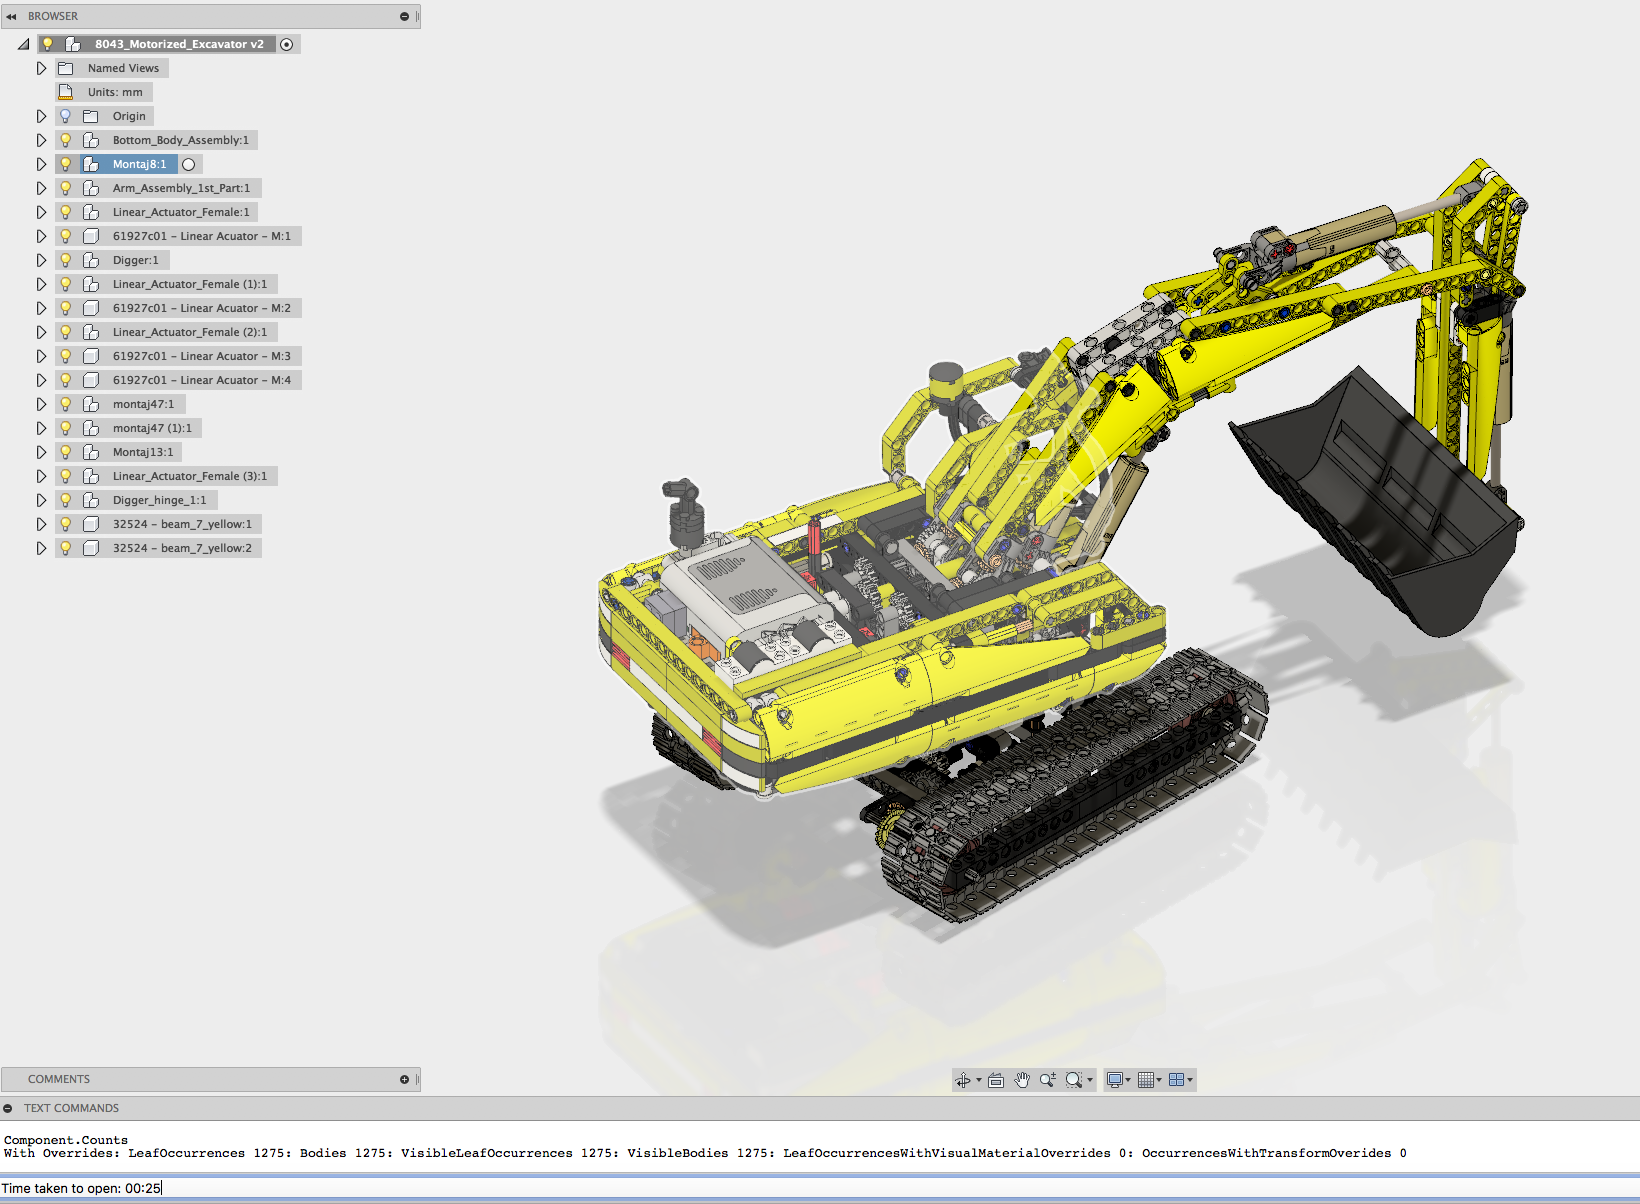Select the Zoom tool

click(1047, 1080)
